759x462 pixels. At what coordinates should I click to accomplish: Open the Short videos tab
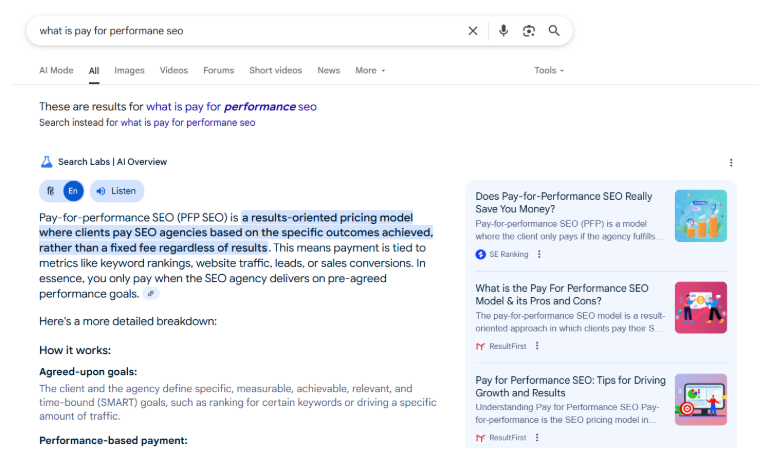[275, 71]
